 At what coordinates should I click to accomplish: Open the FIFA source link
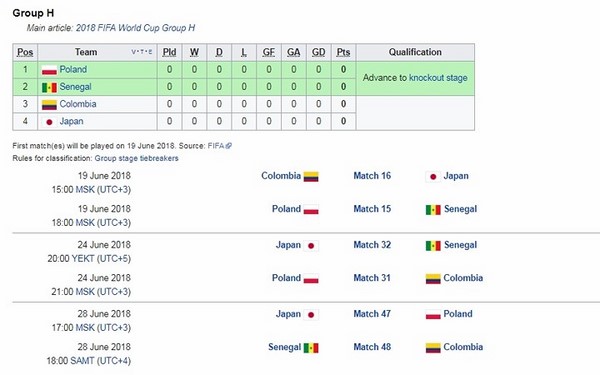pos(216,146)
